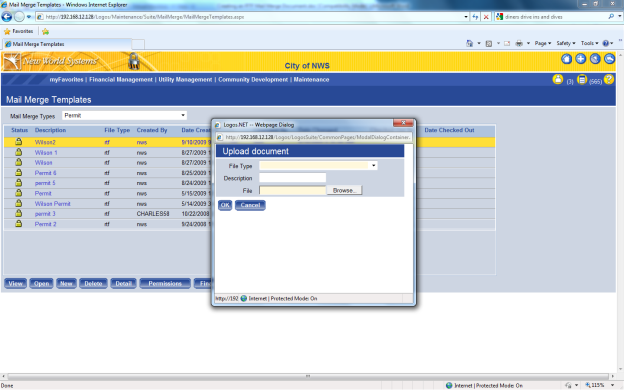Click the yellow list icon showing (565)
The width and height of the screenshot is (624, 390).
[x=582, y=80]
